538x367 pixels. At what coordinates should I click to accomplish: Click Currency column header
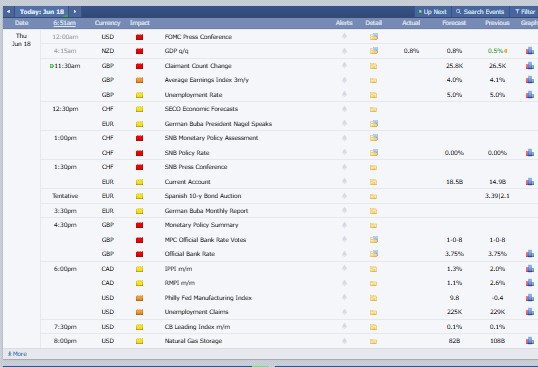107,23
